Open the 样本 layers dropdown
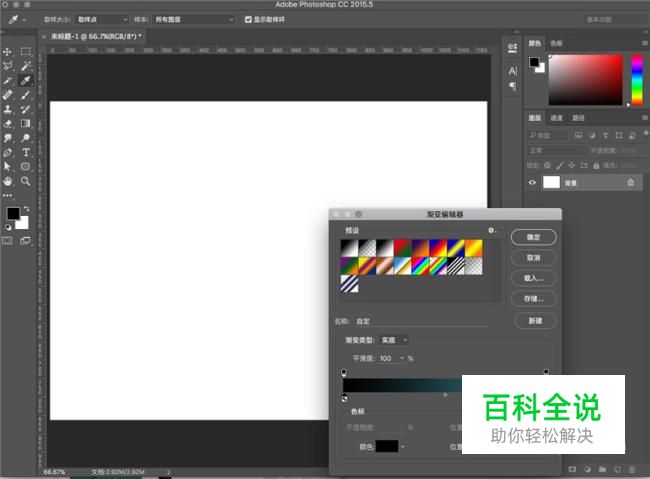The image size is (650, 479). [192, 19]
